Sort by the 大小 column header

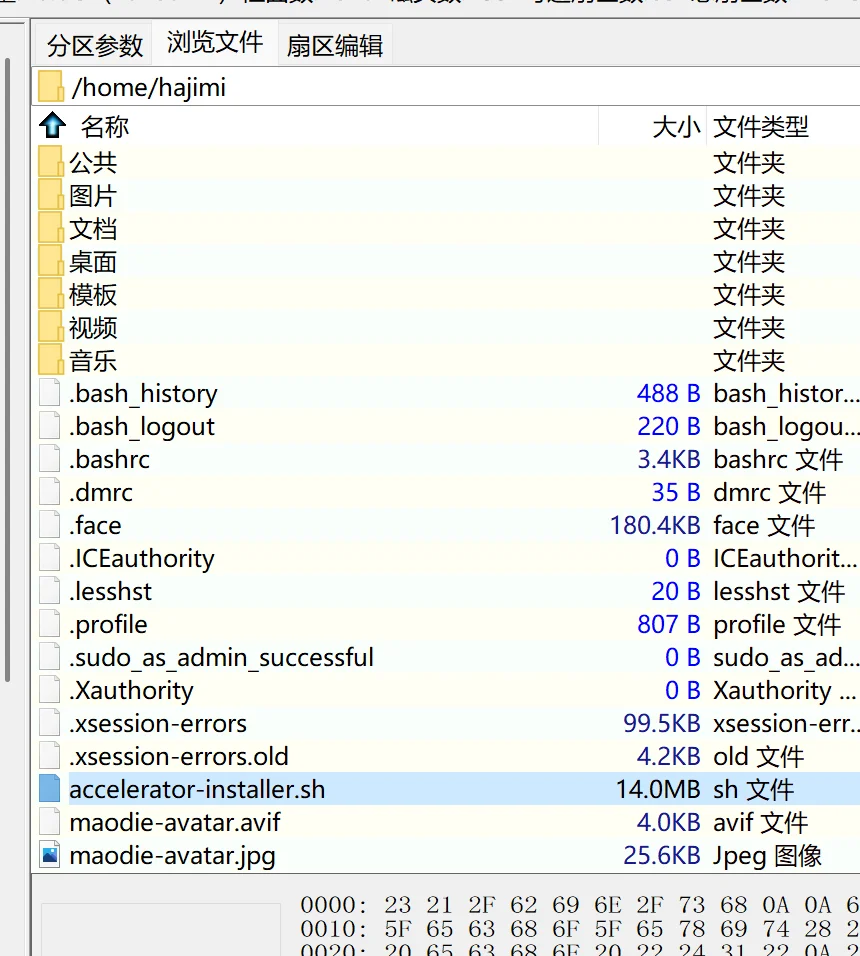pos(676,127)
